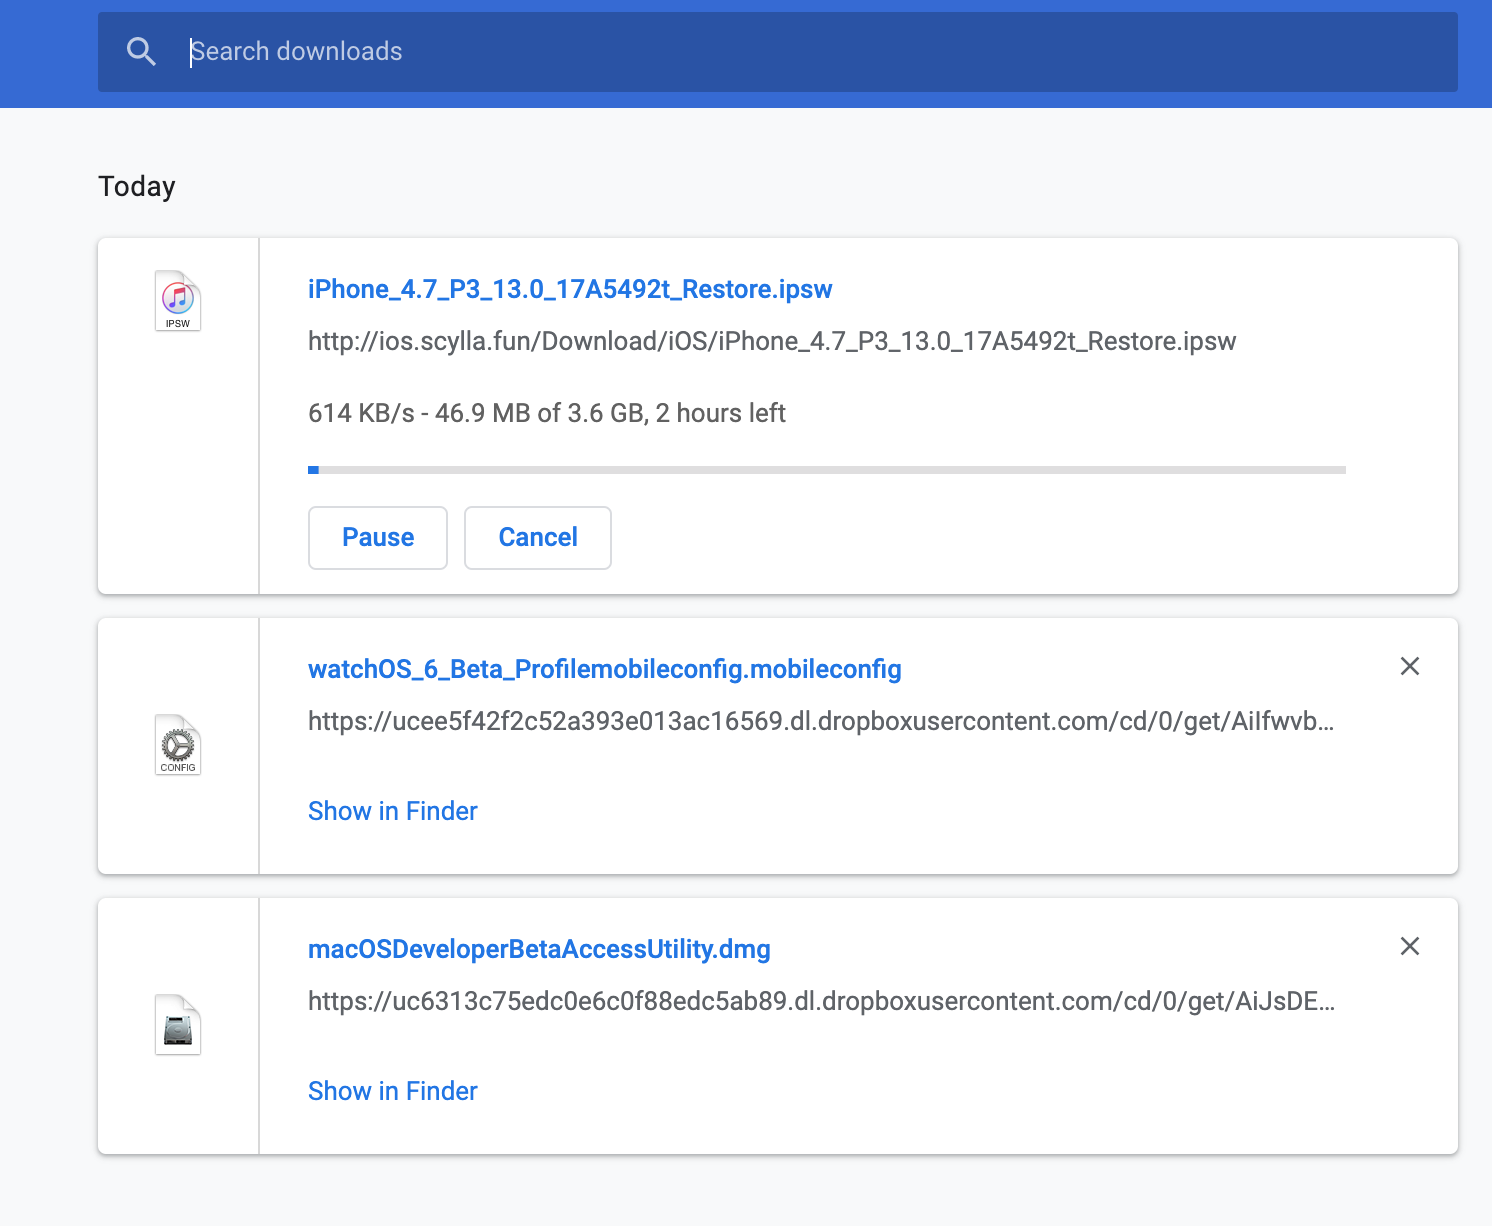This screenshot has width=1492, height=1226.
Task: Cancel the iPhone ipsw download
Action: (x=538, y=538)
